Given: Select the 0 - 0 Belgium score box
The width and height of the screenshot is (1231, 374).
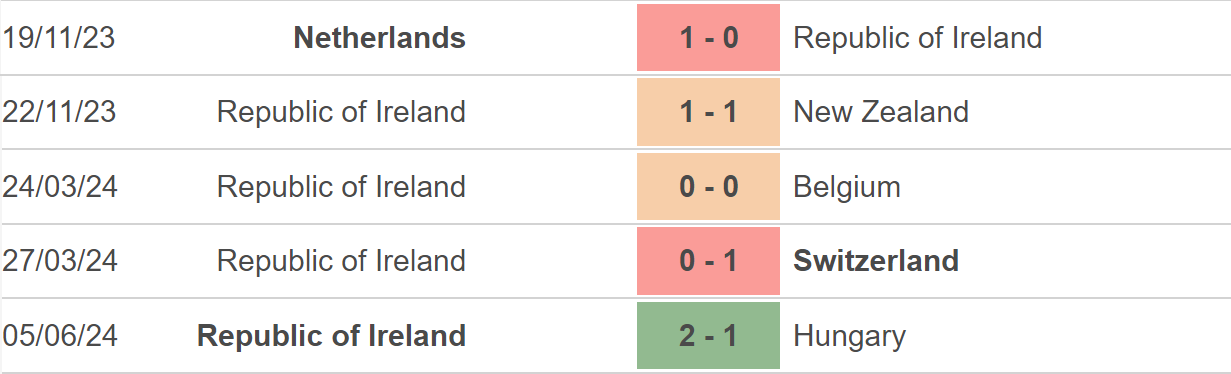Looking at the screenshot, I should pos(708,187).
